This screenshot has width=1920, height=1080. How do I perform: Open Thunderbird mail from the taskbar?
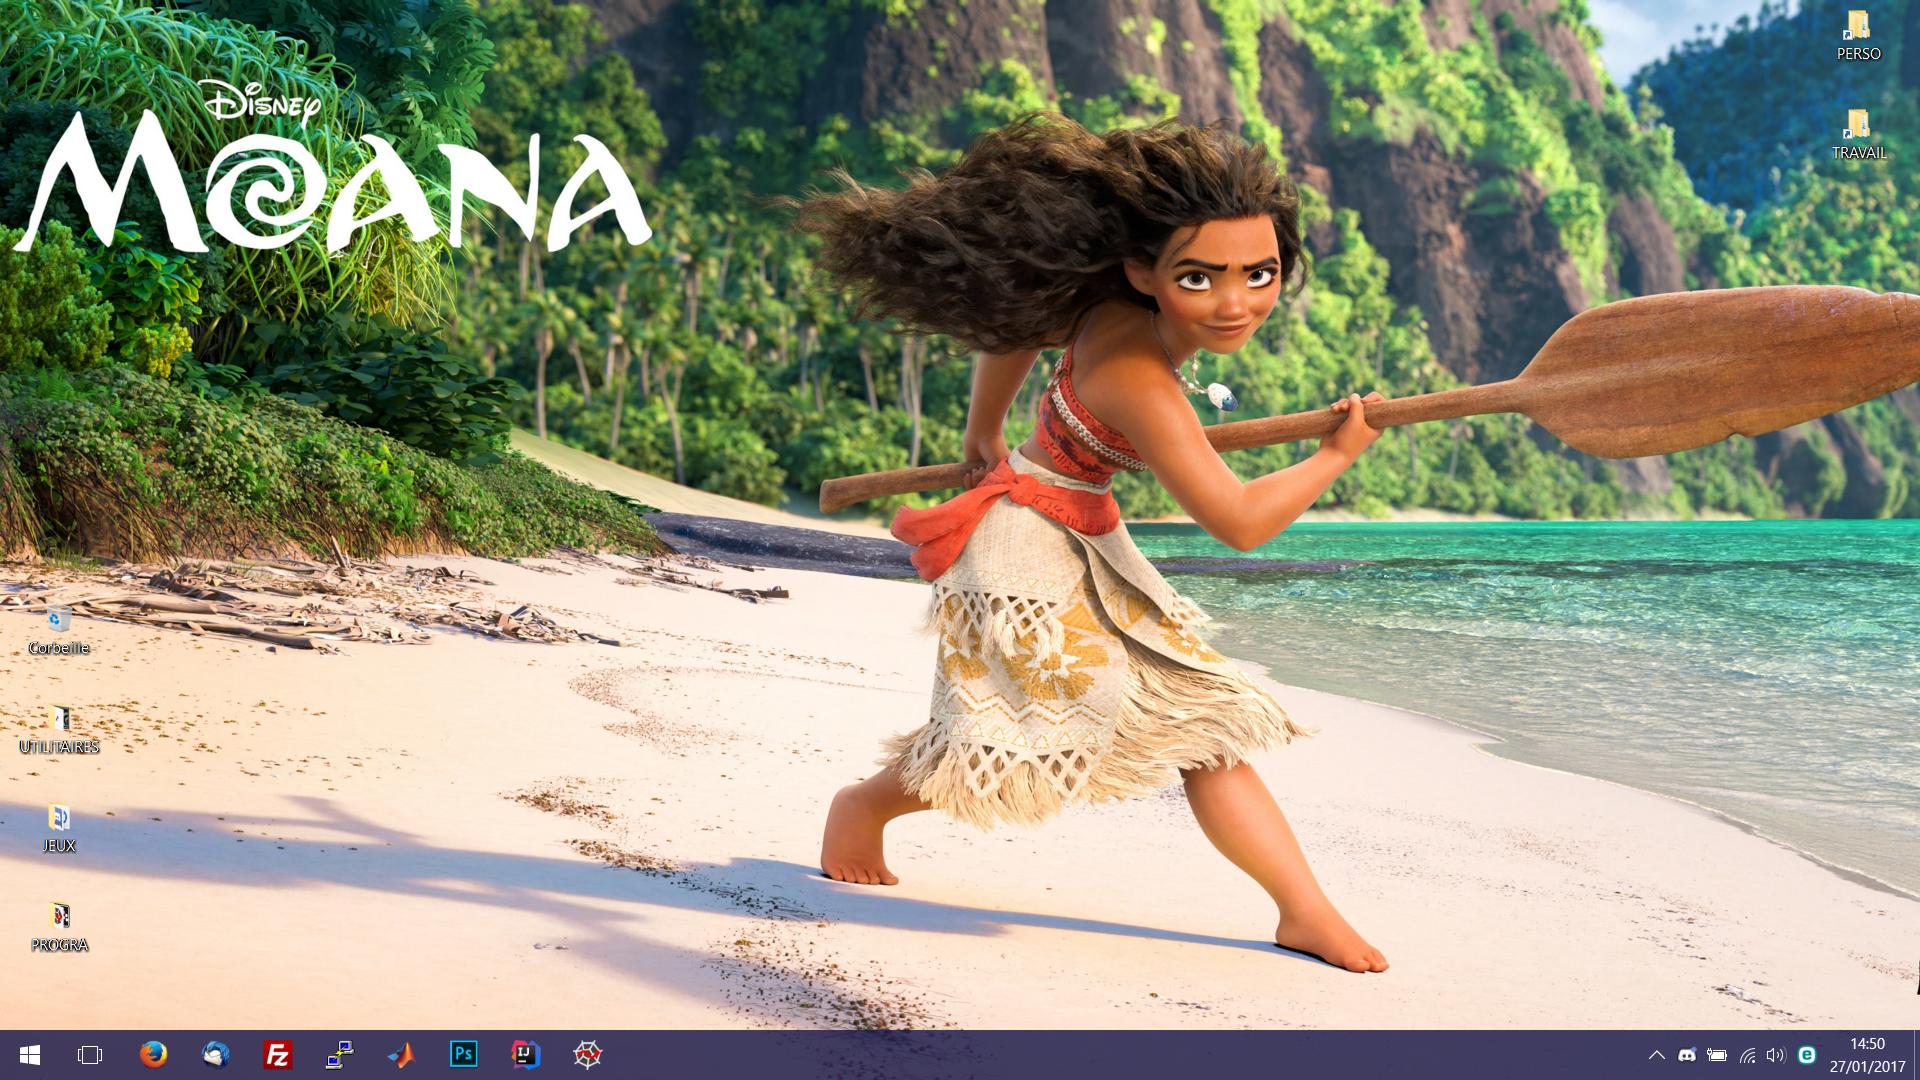coord(215,1055)
